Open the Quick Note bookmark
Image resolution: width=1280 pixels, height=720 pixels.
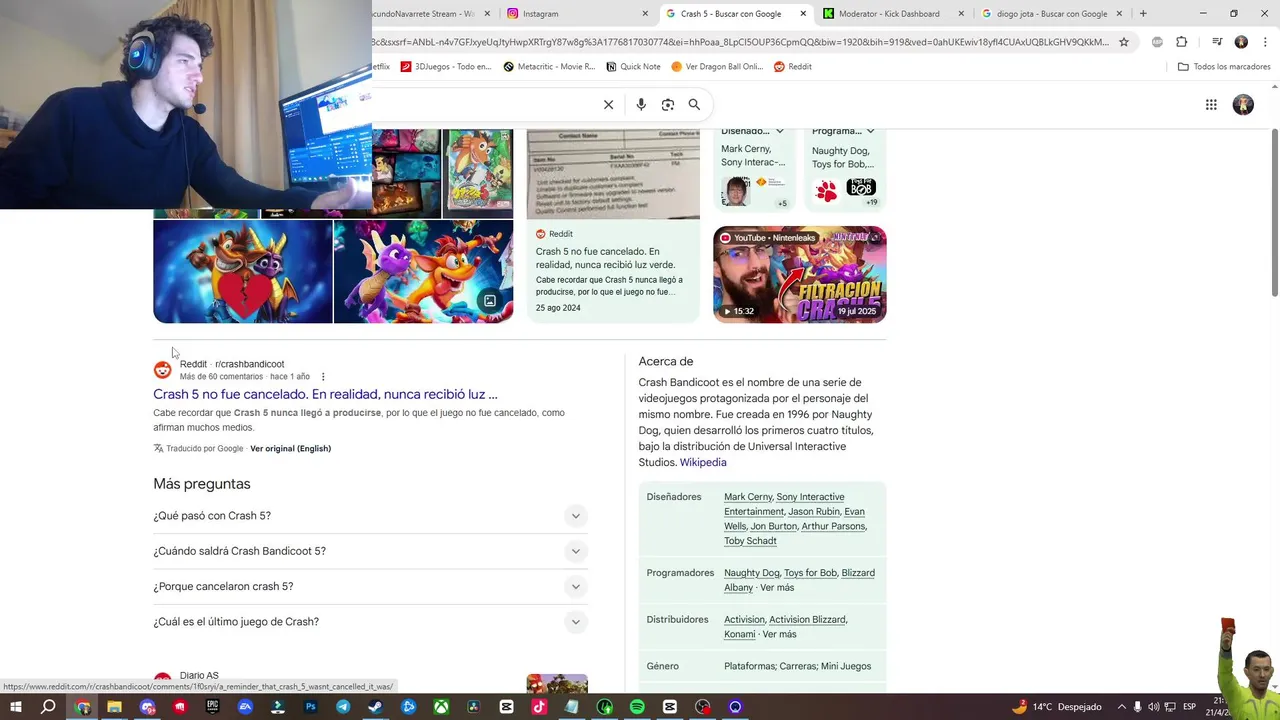(632, 67)
